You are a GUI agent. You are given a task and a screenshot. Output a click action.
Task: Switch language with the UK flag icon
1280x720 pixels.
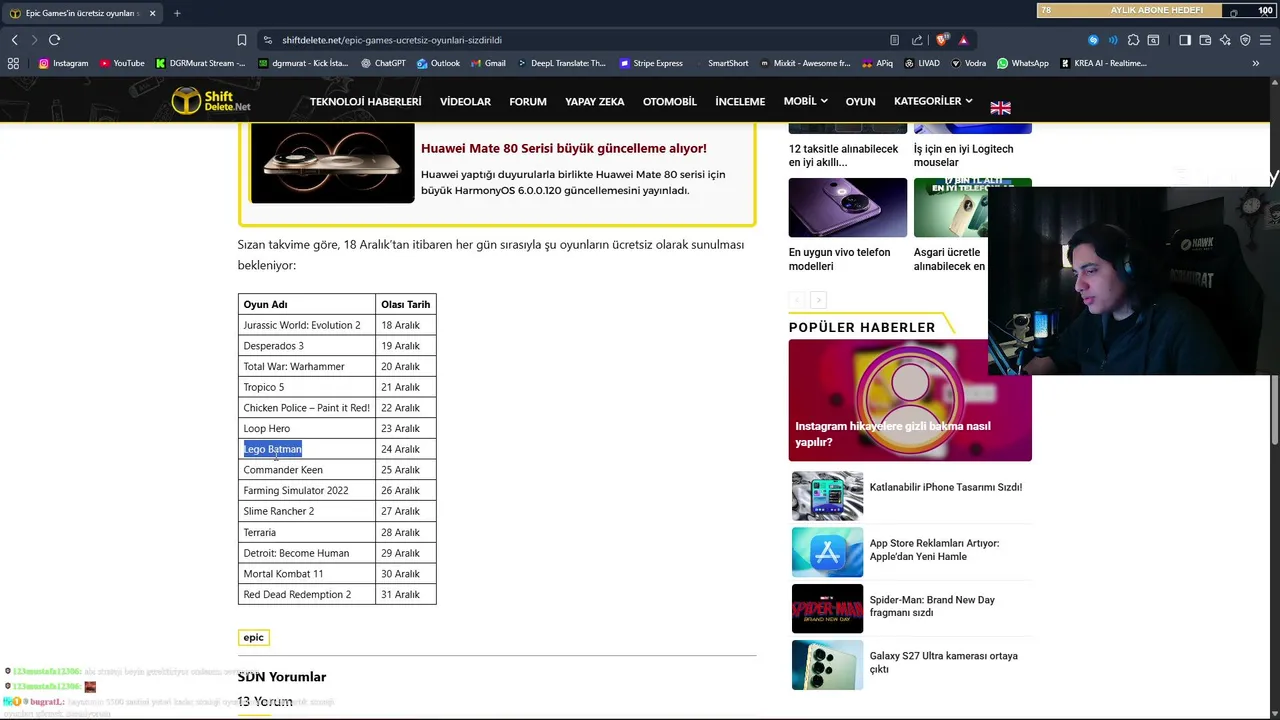[1000, 107]
